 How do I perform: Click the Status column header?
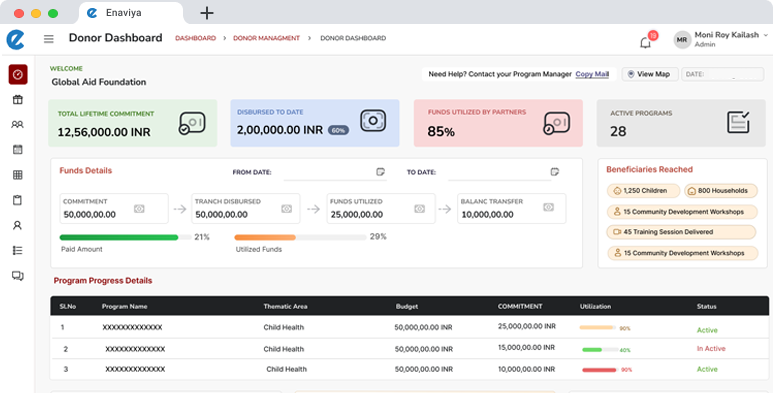706,306
